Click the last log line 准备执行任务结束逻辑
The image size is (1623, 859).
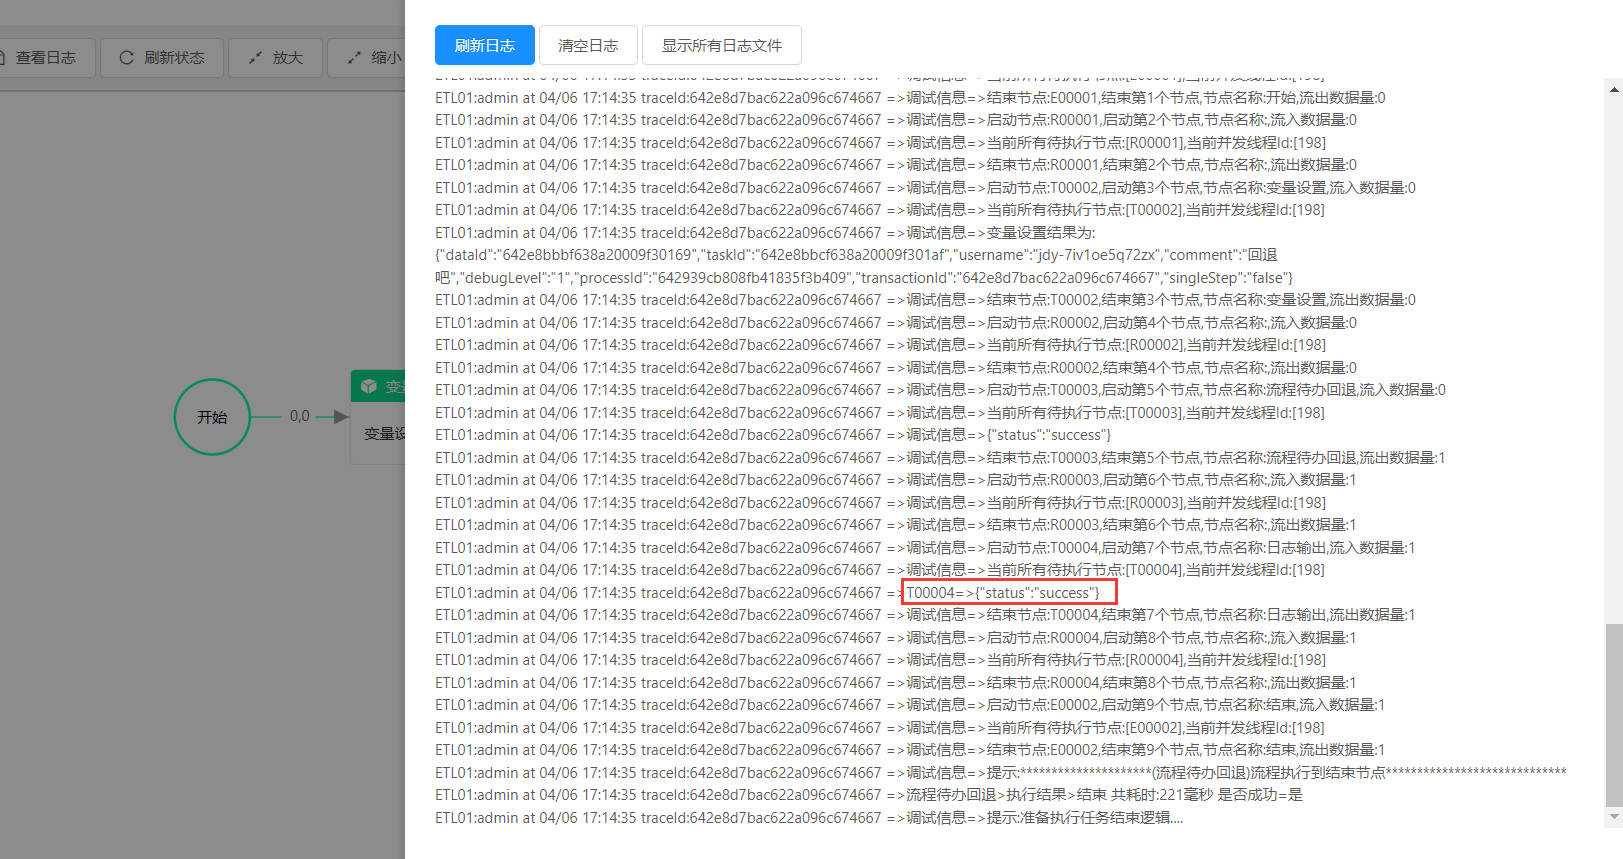[808, 818]
